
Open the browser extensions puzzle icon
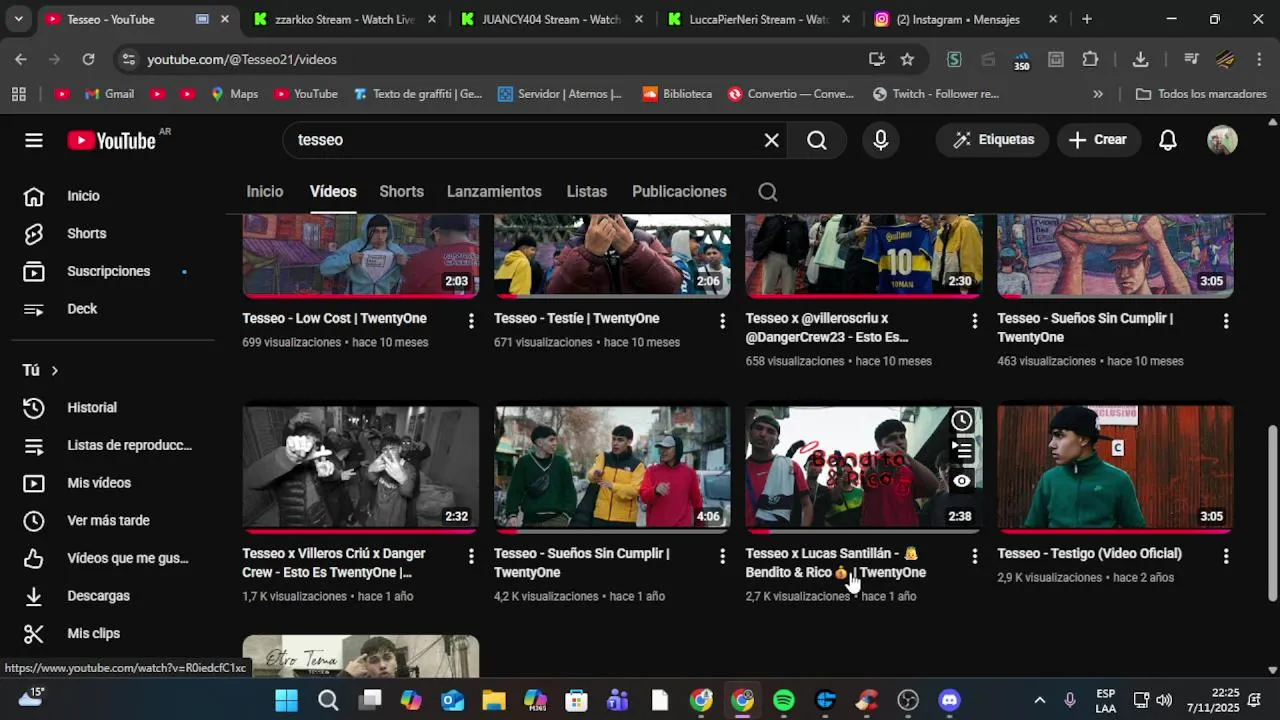click(x=1090, y=59)
